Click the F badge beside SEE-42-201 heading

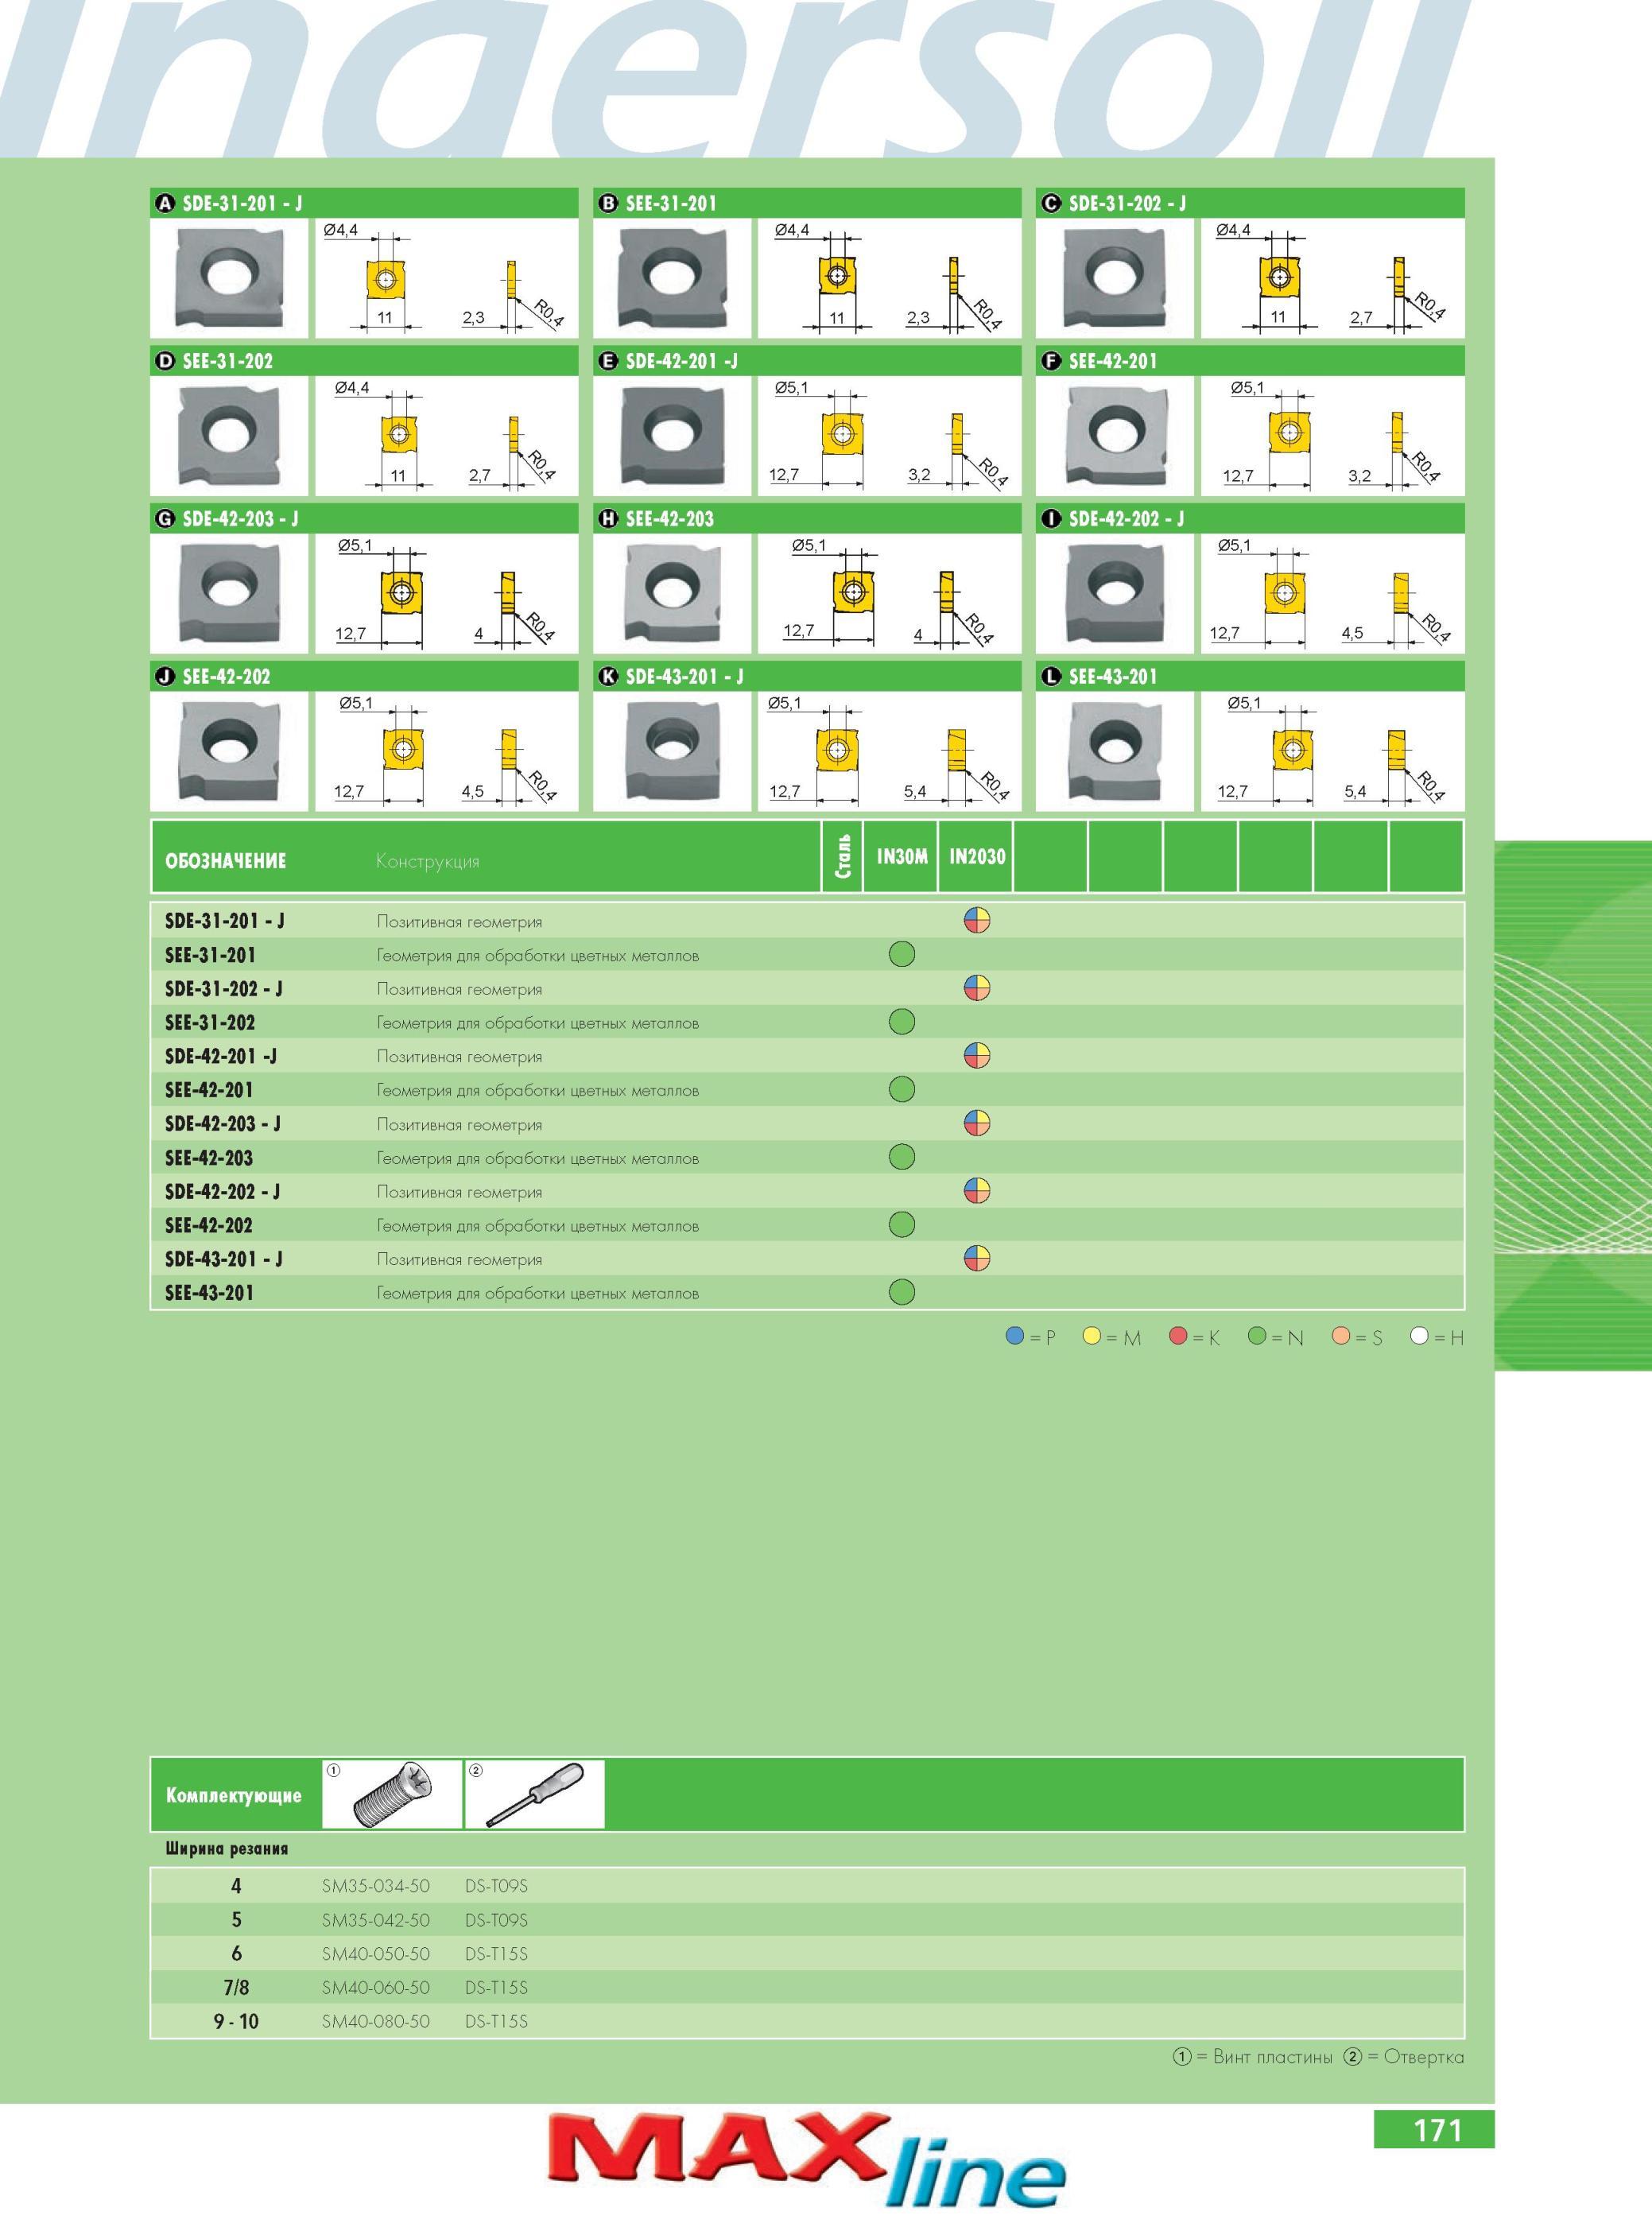click(1051, 361)
